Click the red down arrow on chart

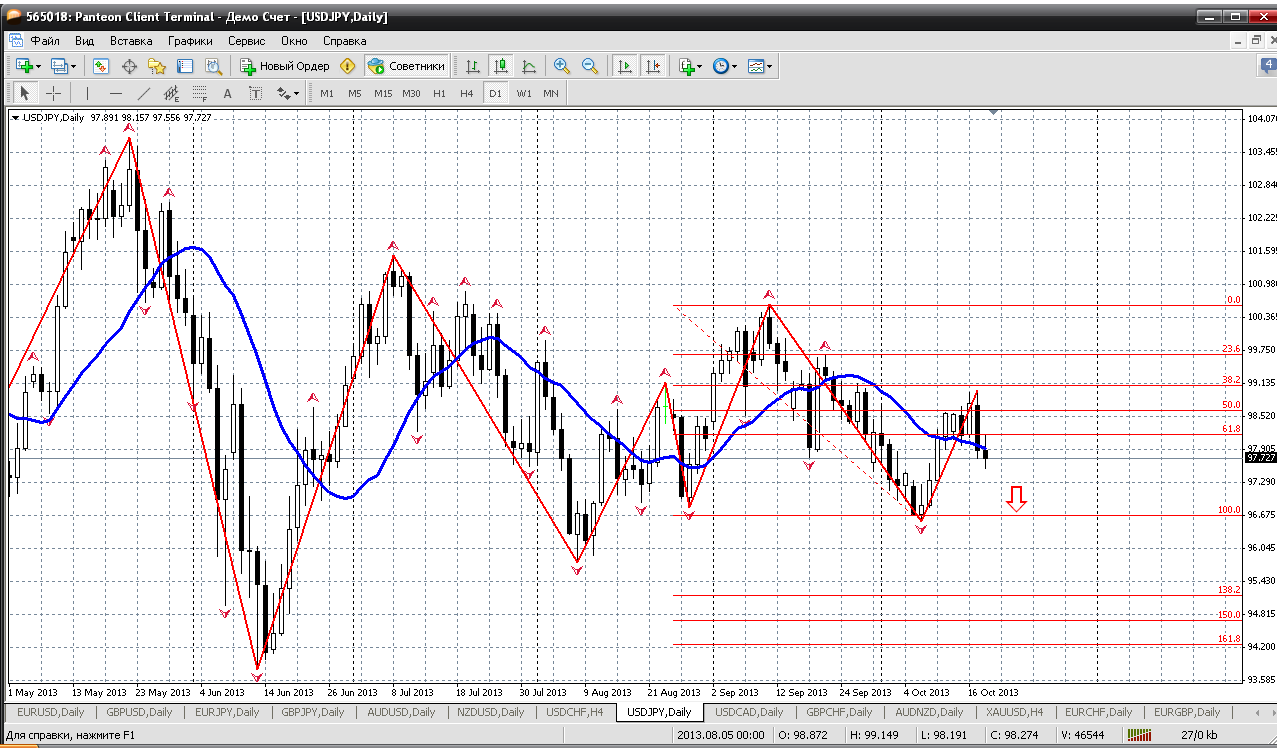point(1016,498)
